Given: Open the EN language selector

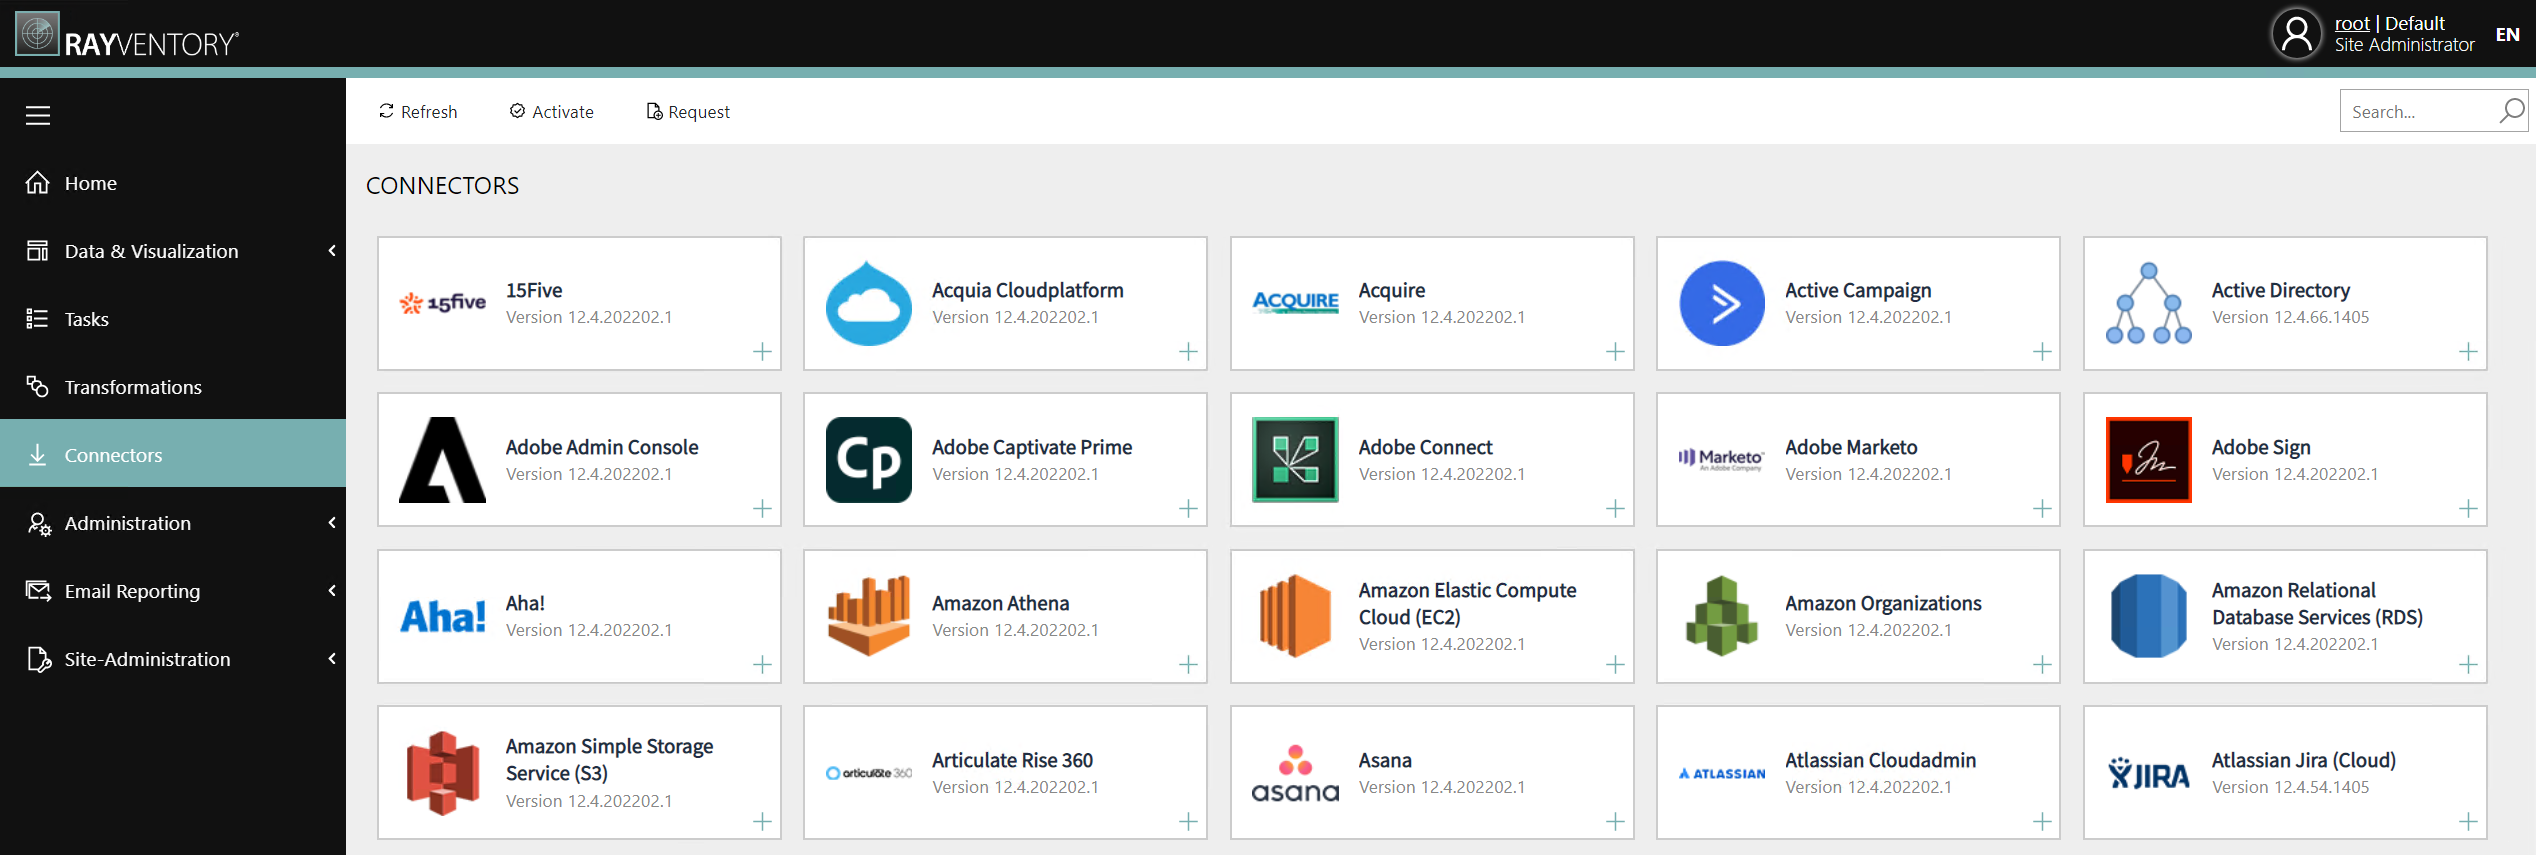Looking at the screenshot, I should tap(2507, 35).
